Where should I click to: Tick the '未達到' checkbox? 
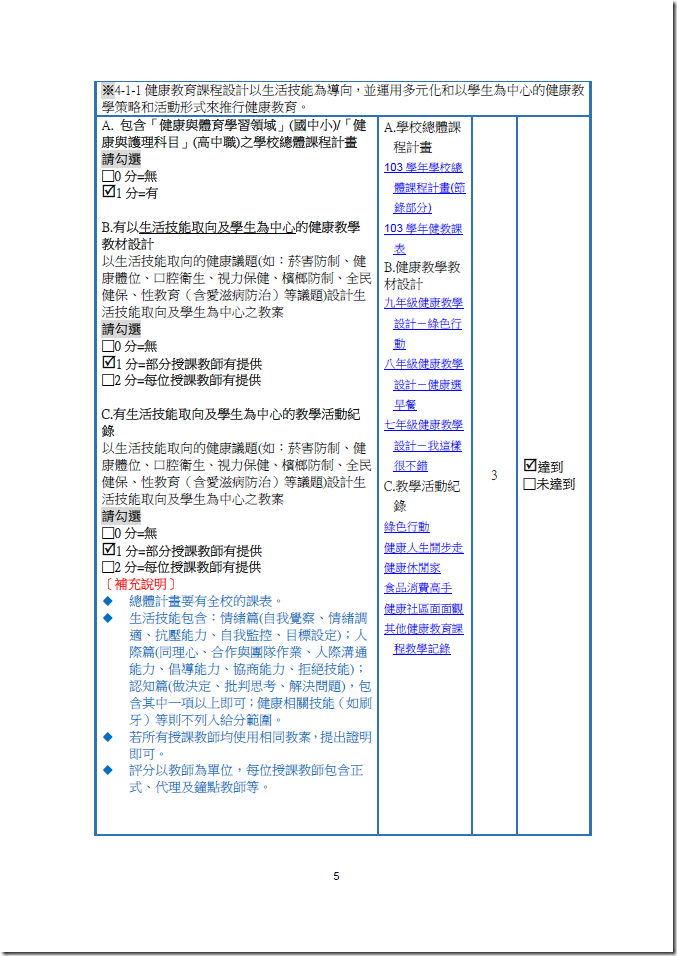(x=529, y=484)
